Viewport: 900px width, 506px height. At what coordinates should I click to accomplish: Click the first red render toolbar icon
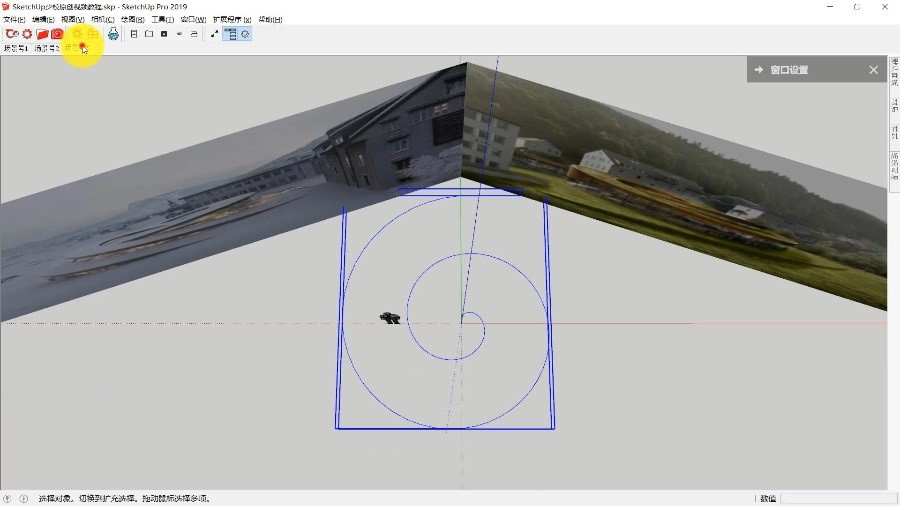tap(12, 34)
